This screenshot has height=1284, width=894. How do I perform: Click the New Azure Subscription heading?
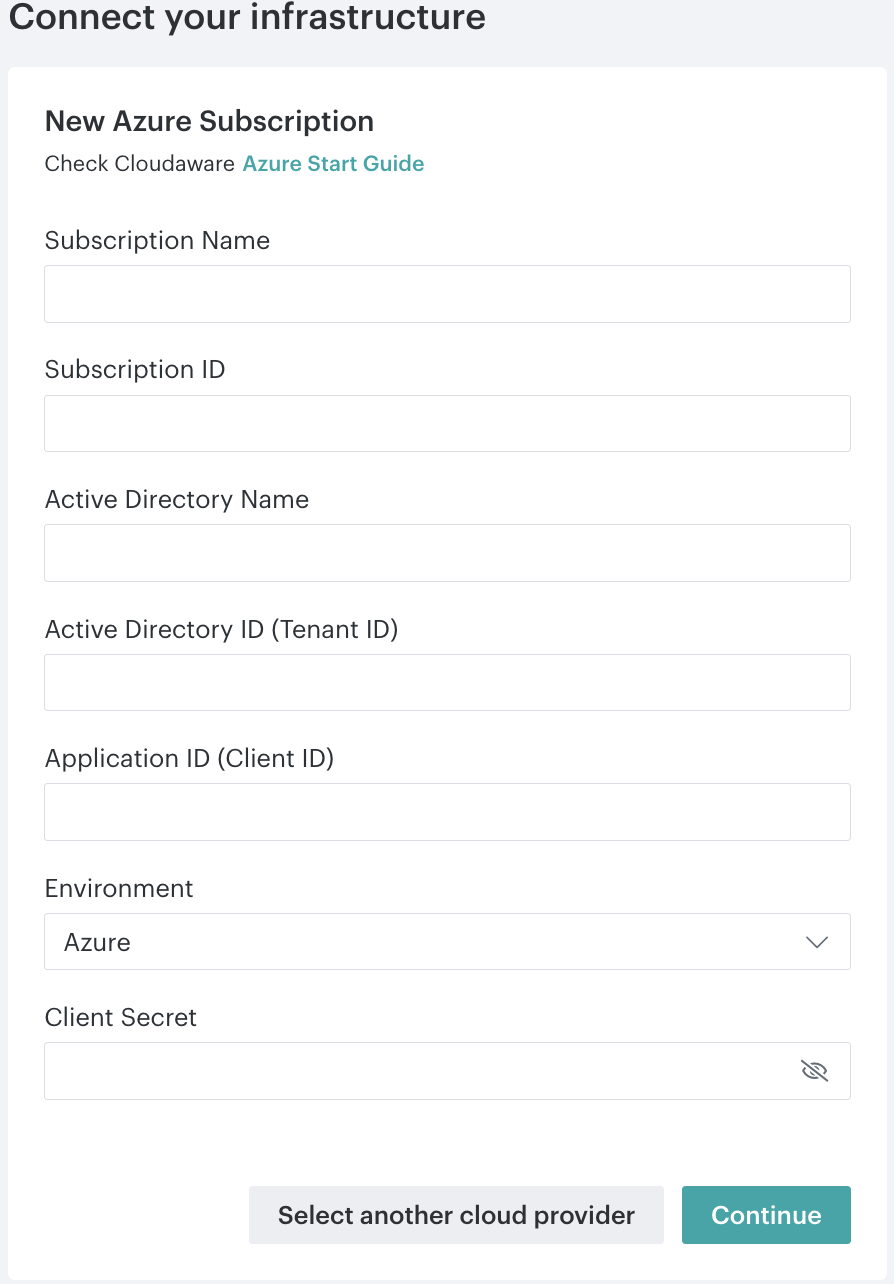point(209,121)
